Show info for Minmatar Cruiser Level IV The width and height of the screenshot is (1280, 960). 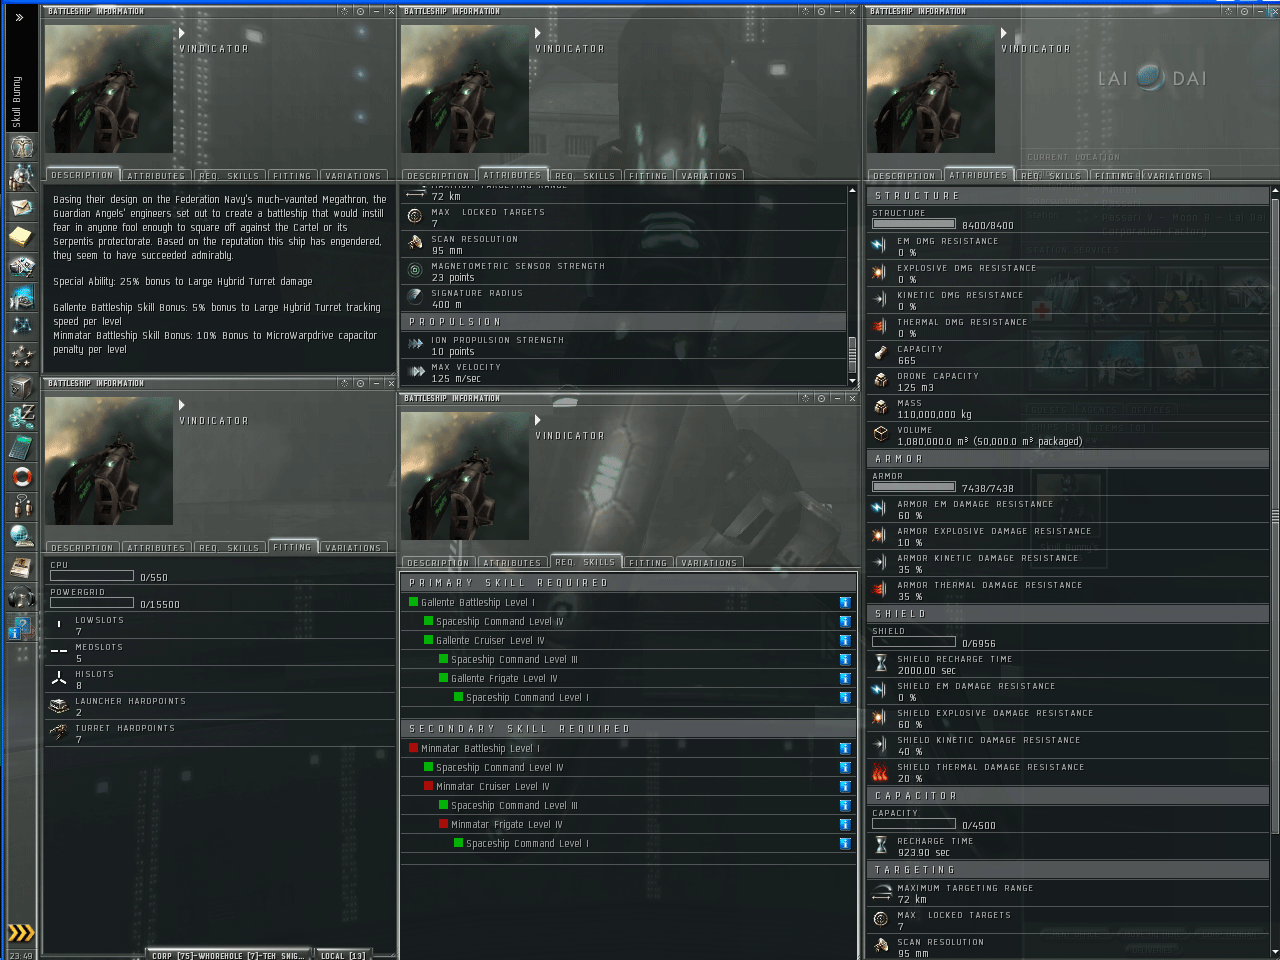(x=845, y=786)
